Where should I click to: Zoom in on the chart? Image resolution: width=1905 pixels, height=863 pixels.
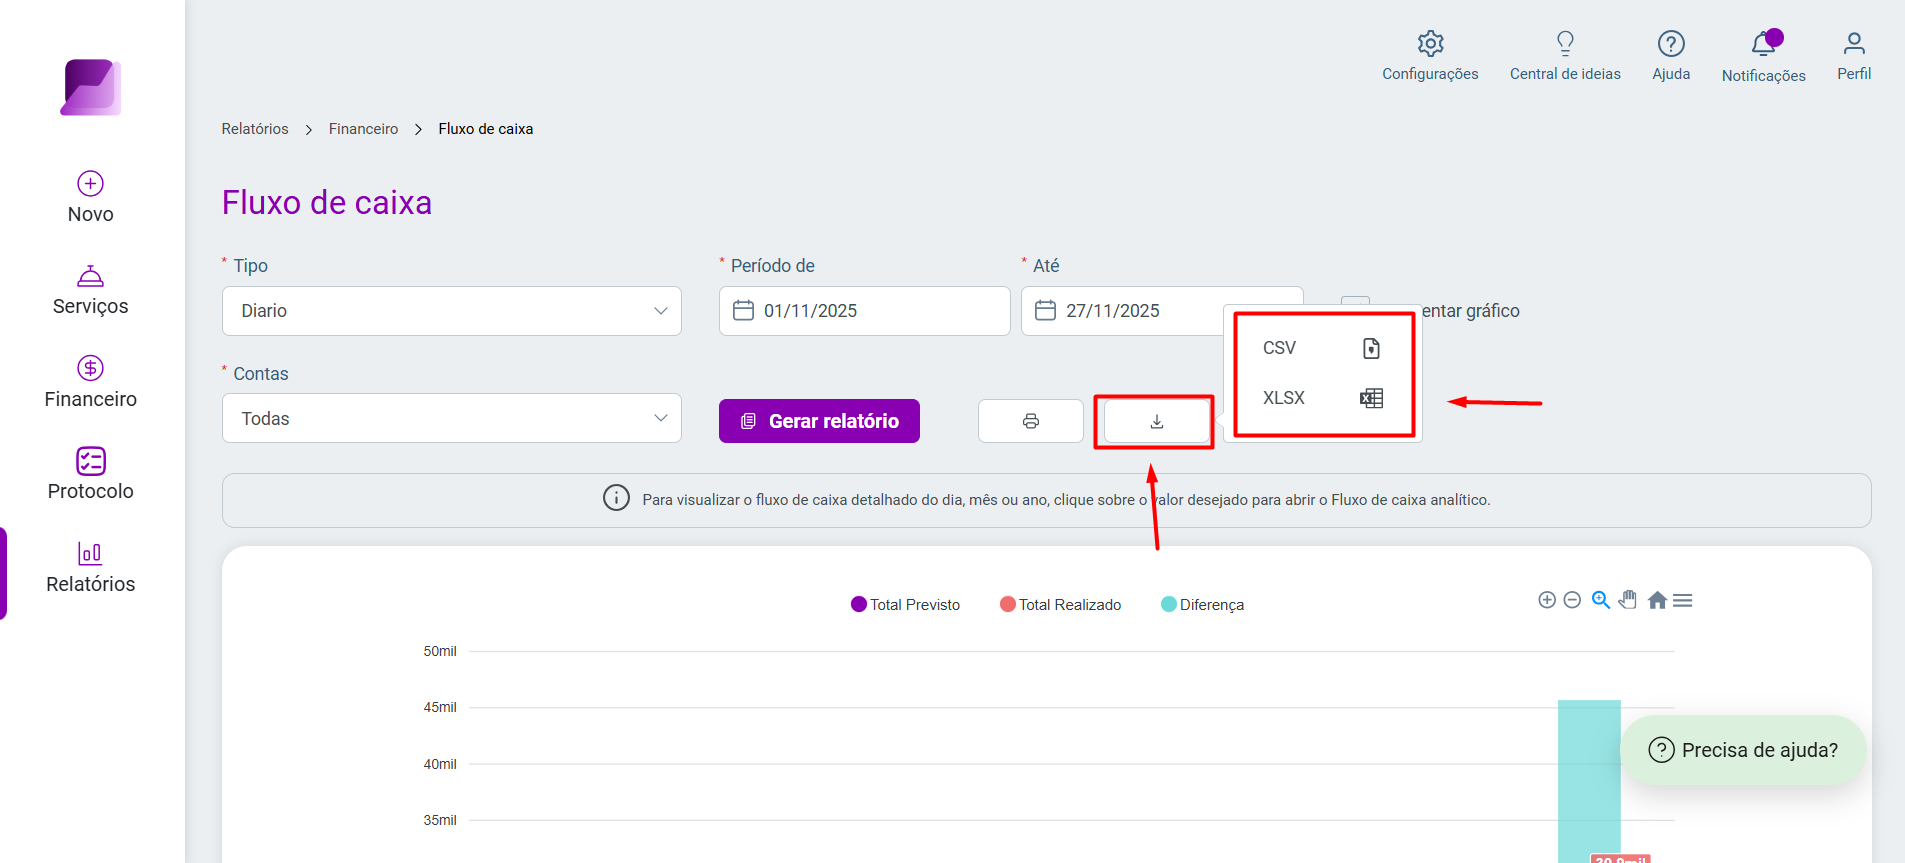pyautogui.click(x=1547, y=600)
